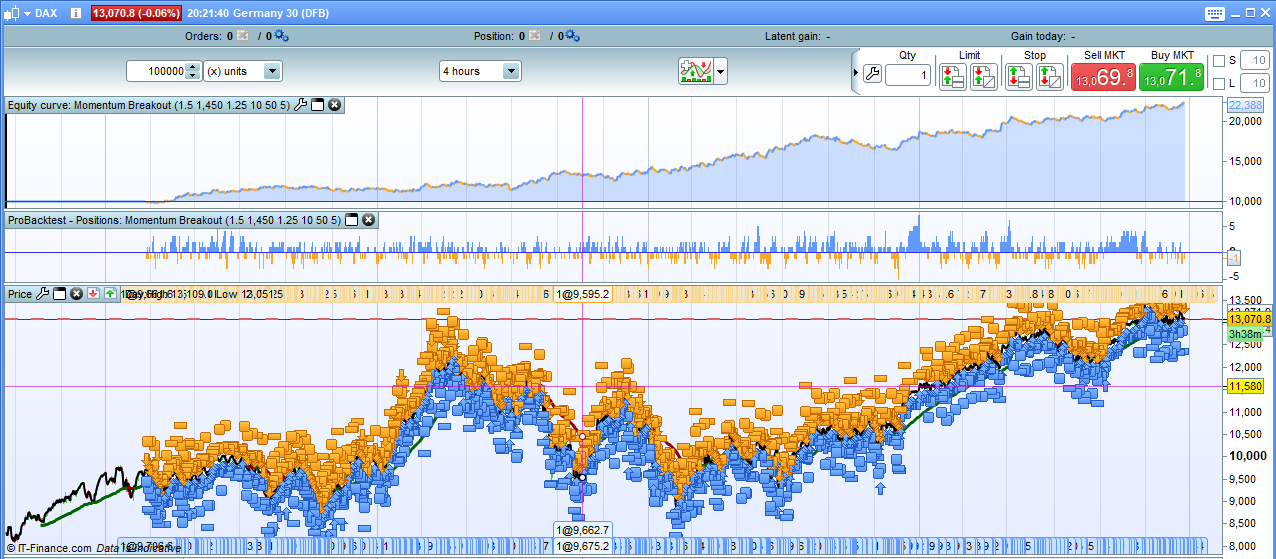Open Orders gear settings icon
Image resolution: width=1276 pixels, height=559 pixels.
(x=281, y=36)
